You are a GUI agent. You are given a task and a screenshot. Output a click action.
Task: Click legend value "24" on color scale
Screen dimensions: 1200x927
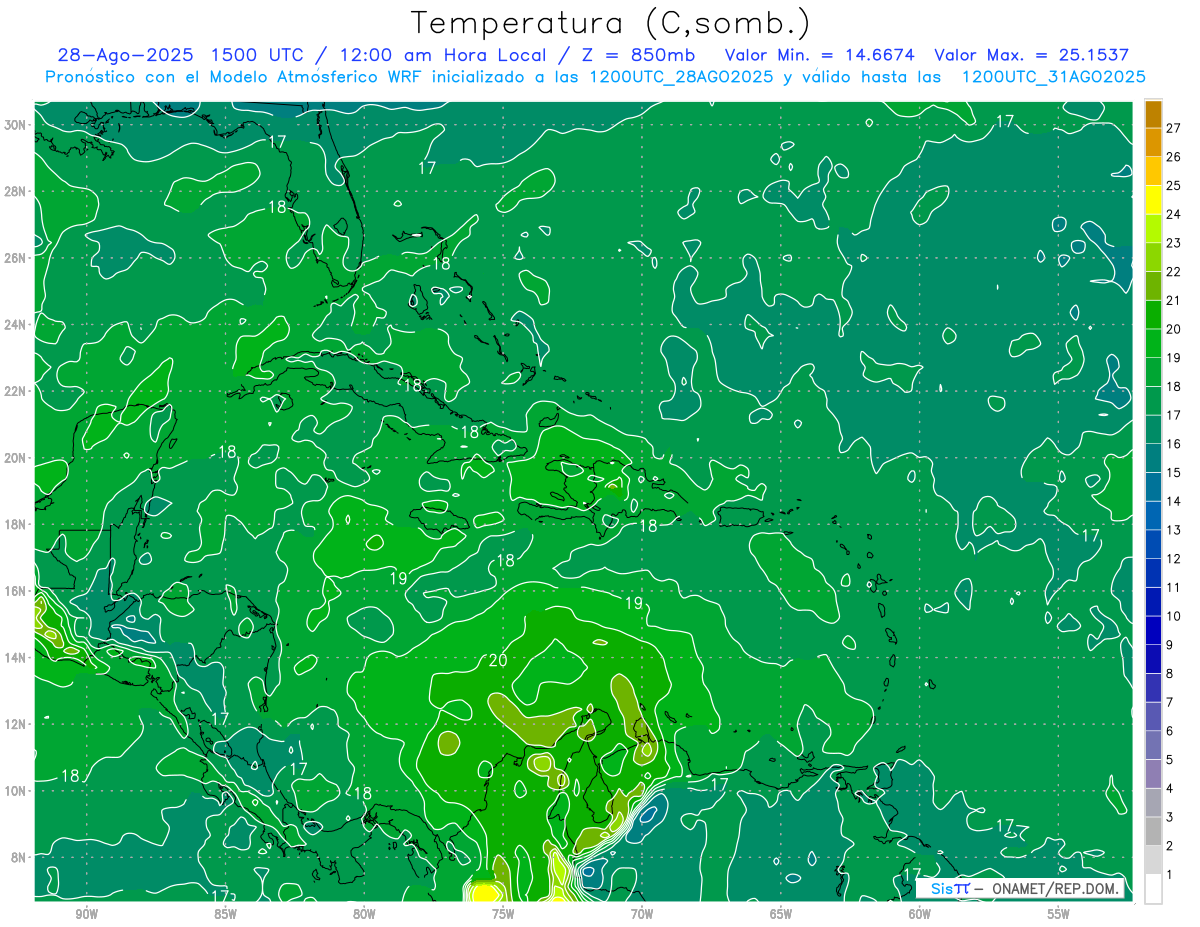pos(1173,214)
